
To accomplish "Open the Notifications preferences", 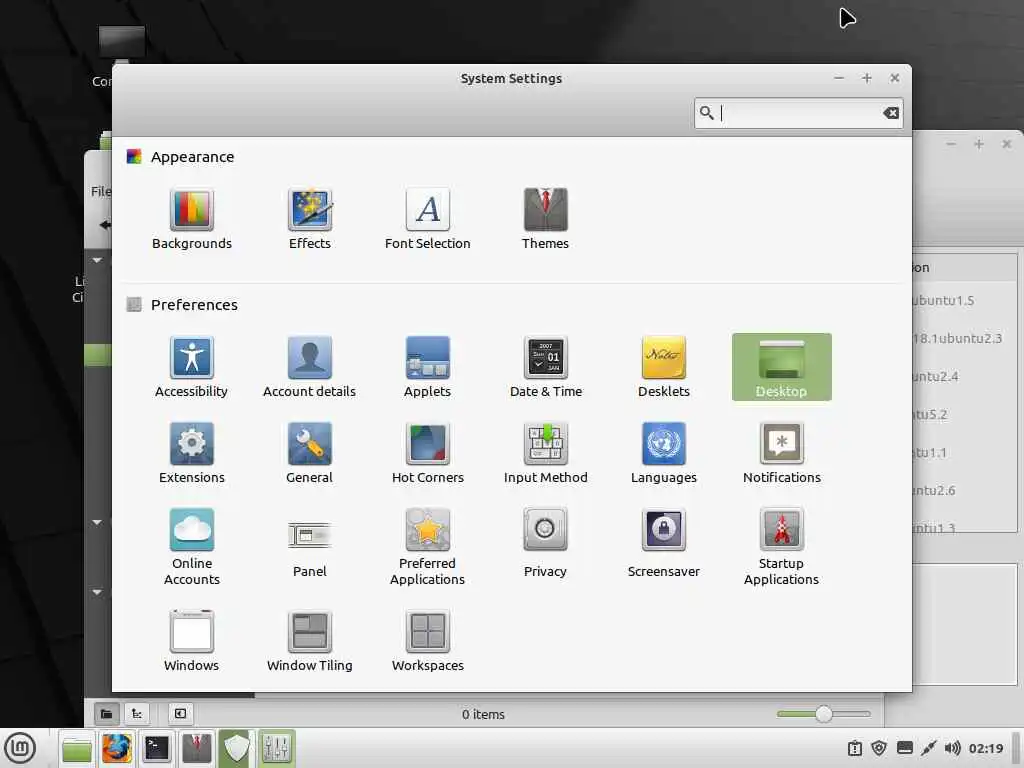I will click(782, 453).
